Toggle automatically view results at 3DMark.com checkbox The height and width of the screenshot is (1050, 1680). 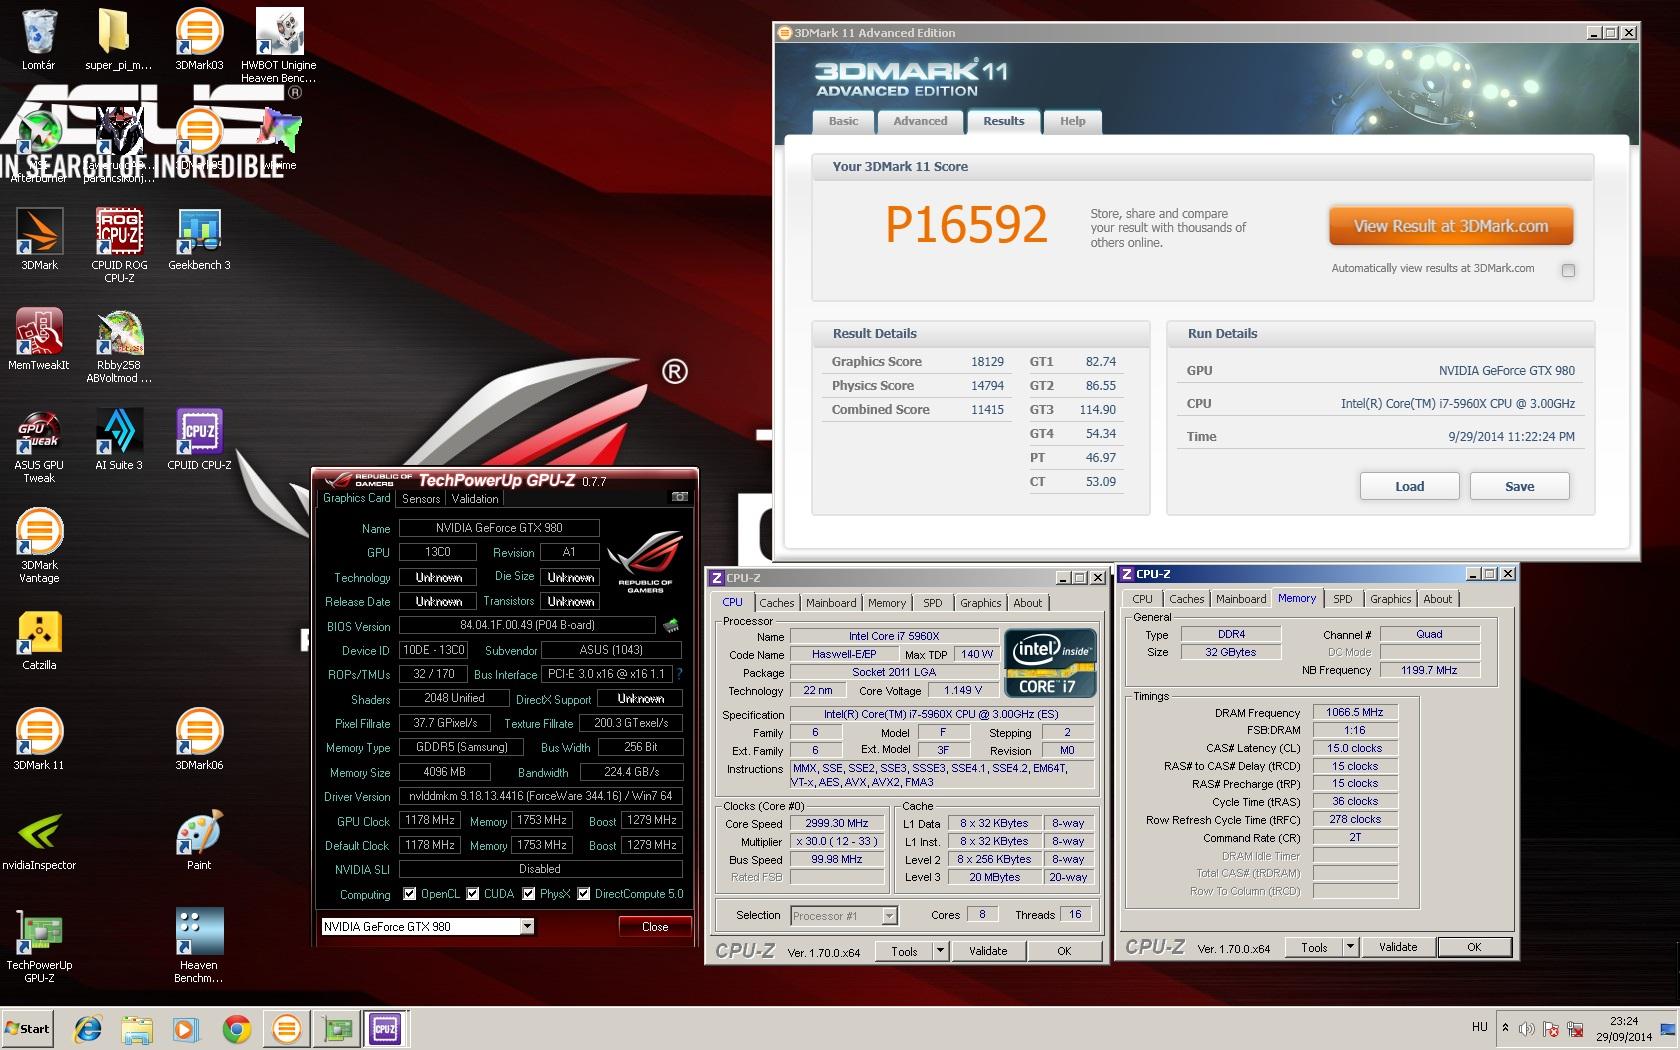1568,270
